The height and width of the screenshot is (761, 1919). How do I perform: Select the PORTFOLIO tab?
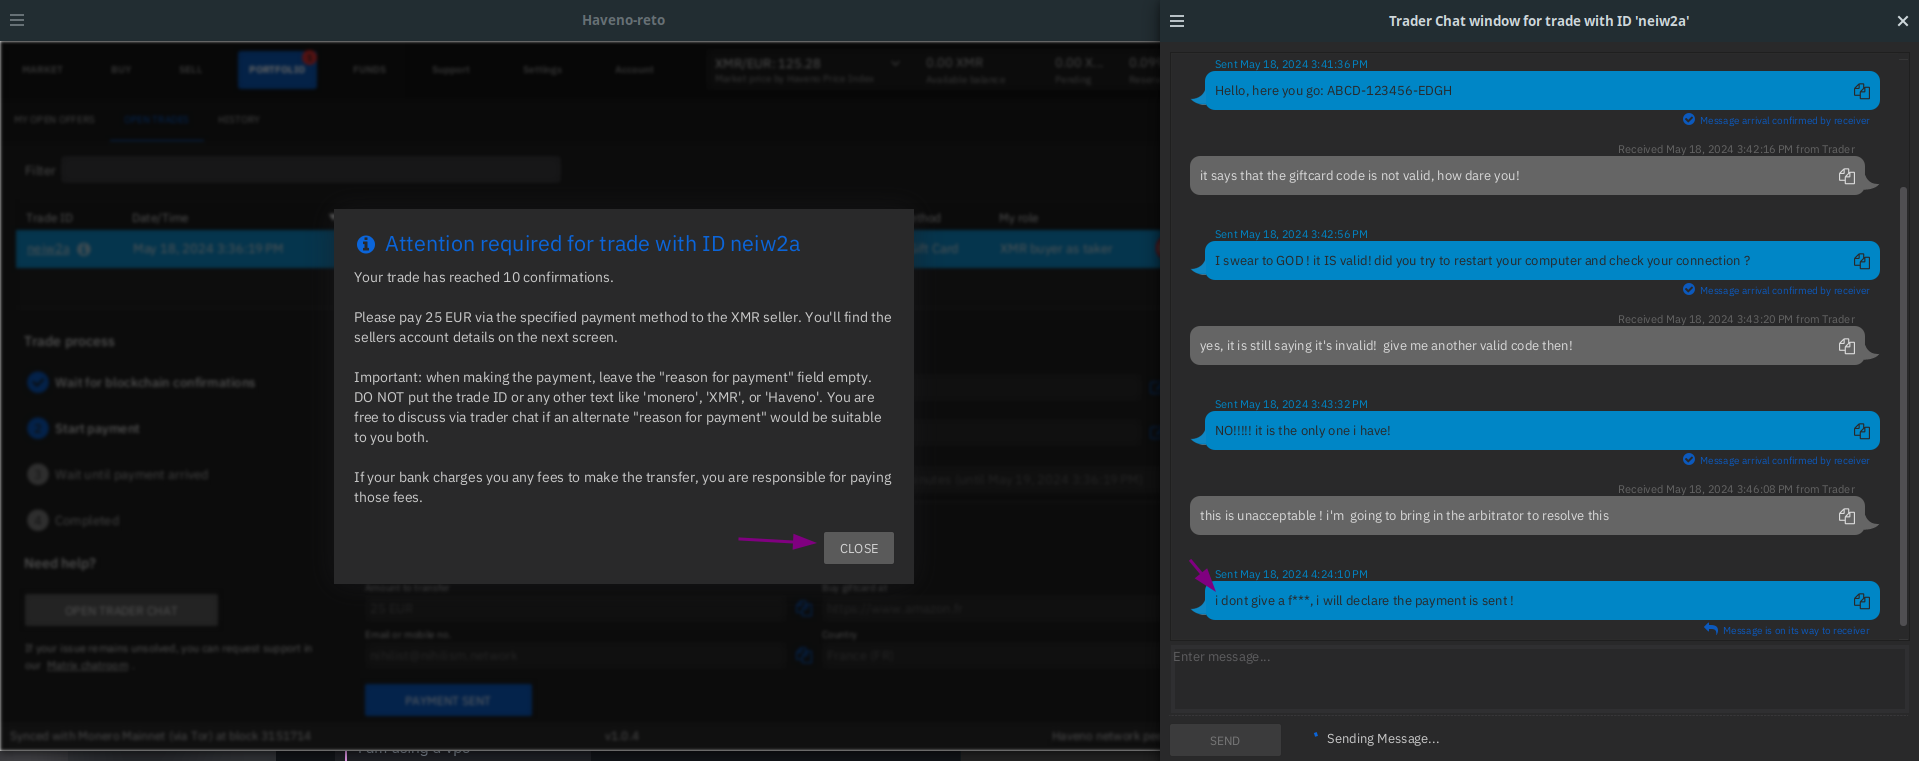tap(277, 70)
